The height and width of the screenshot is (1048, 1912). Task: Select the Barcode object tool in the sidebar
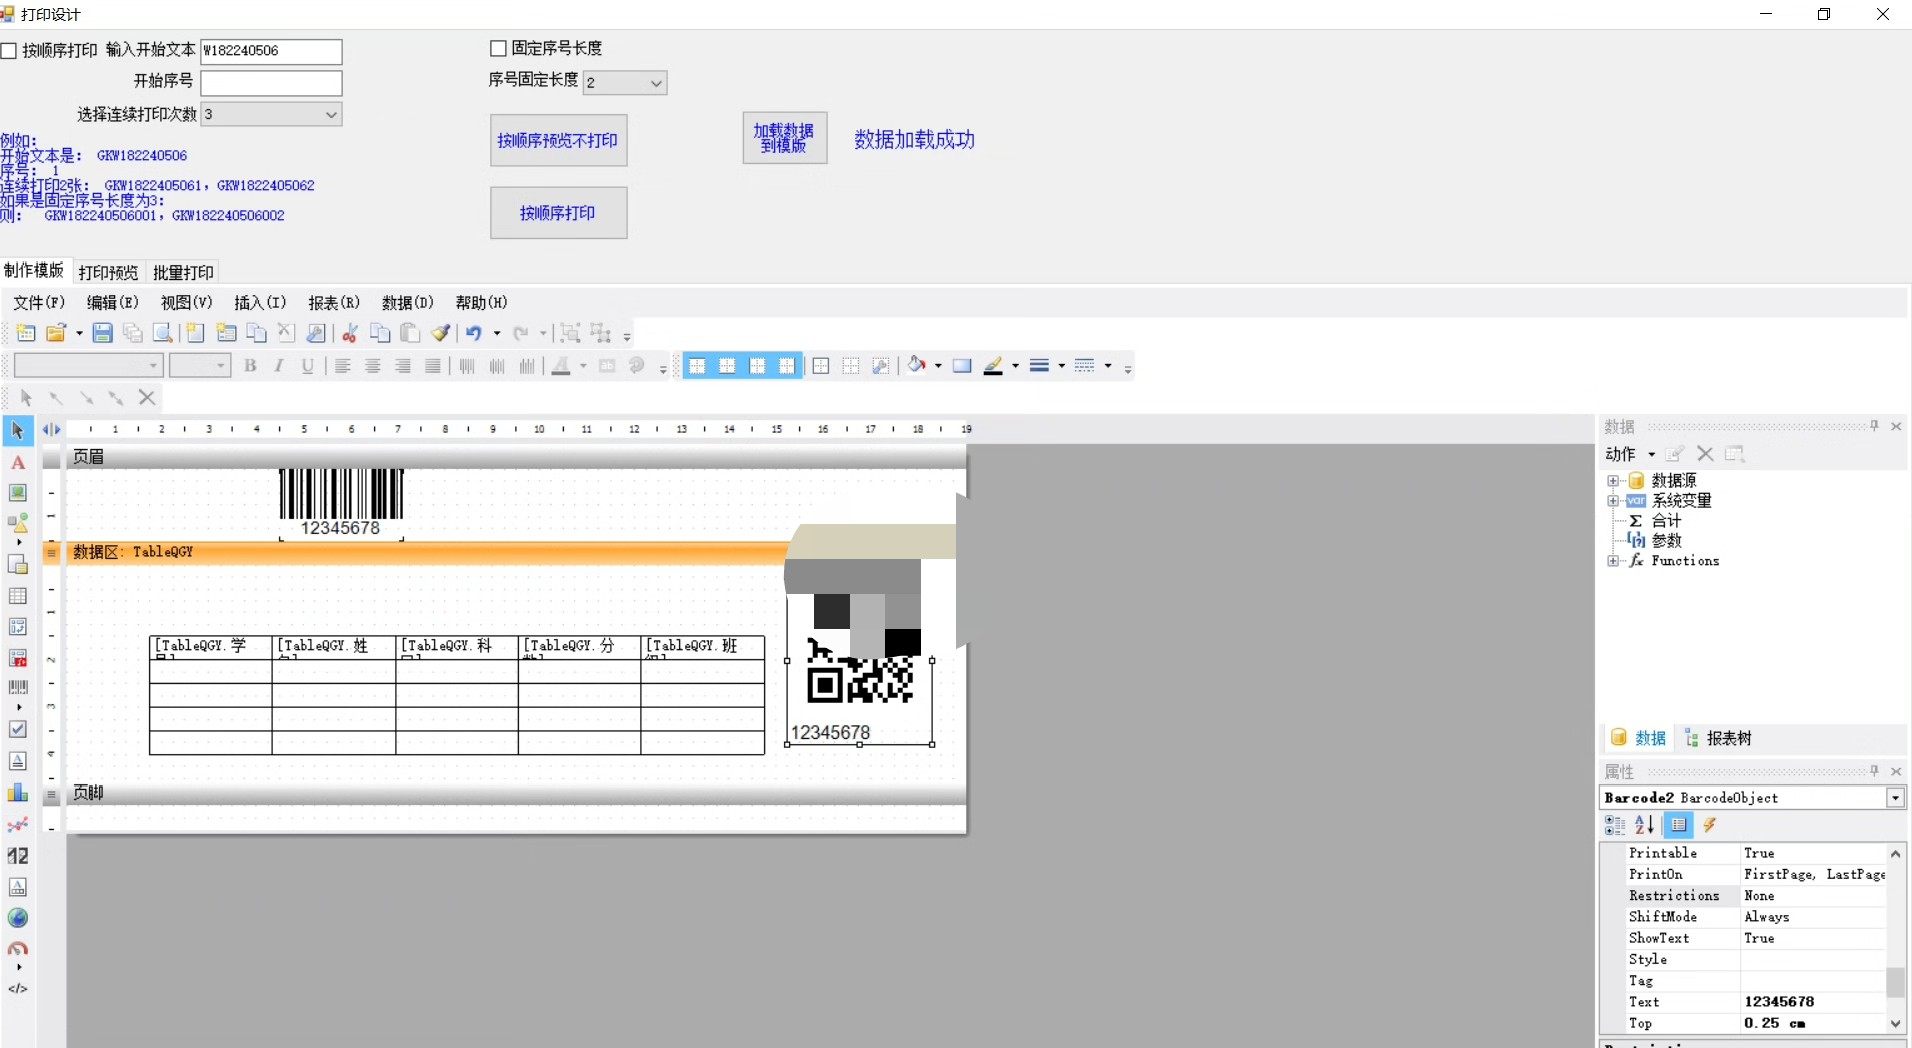coord(18,688)
